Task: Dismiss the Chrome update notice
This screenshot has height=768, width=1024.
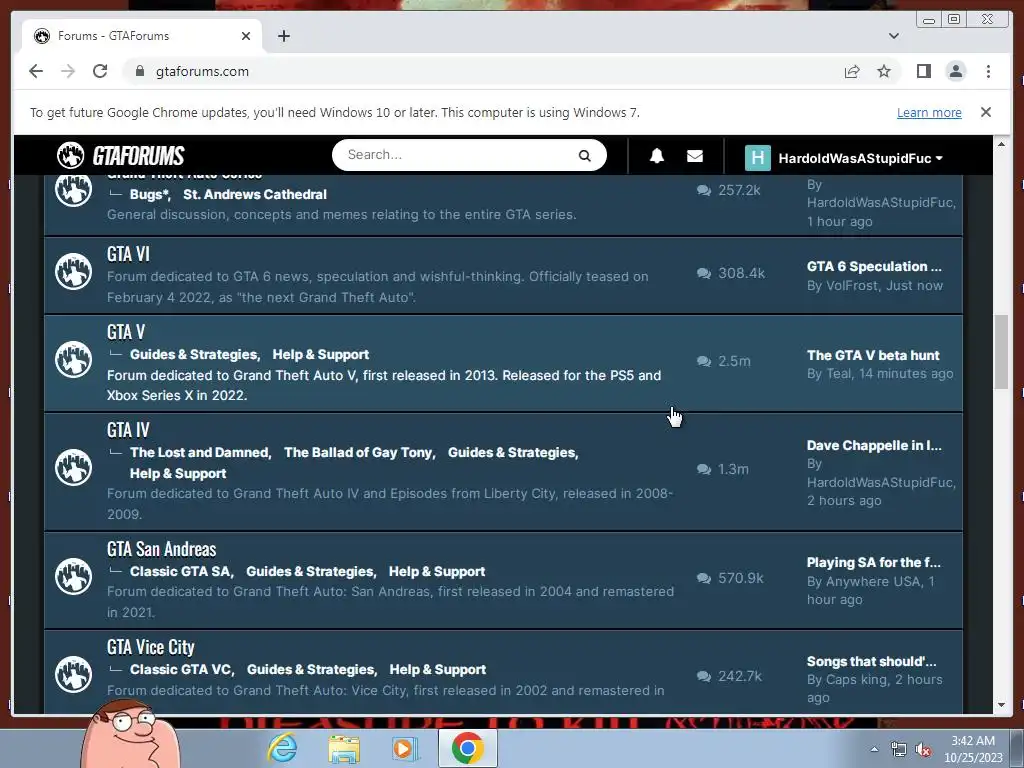Action: pos(985,112)
